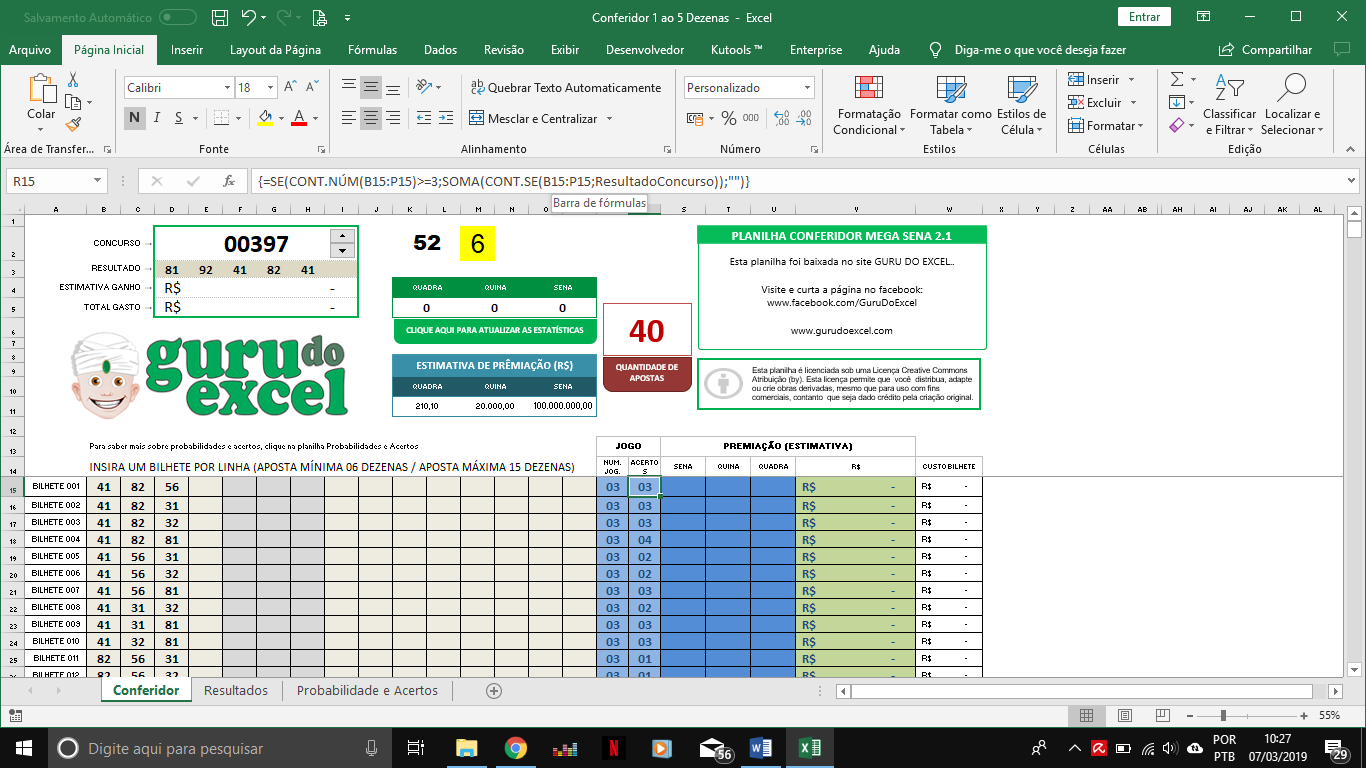Click the Entrar sign-in button
This screenshot has height=768, width=1366.
[x=1145, y=17]
